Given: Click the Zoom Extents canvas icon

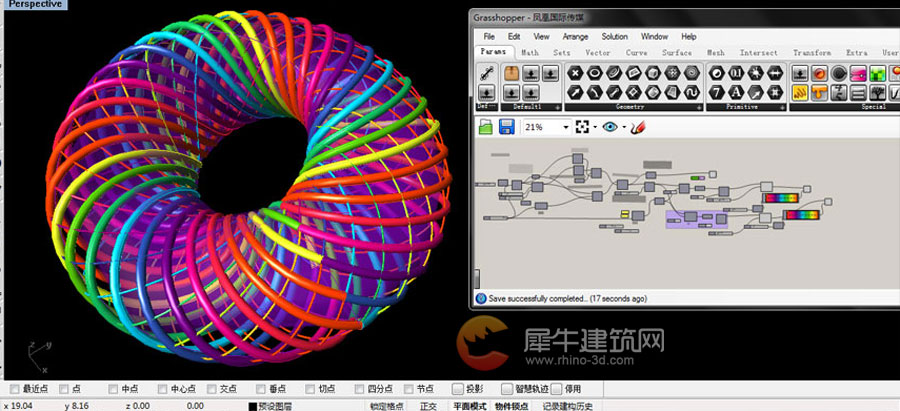Looking at the screenshot, I should click(583, 127).
